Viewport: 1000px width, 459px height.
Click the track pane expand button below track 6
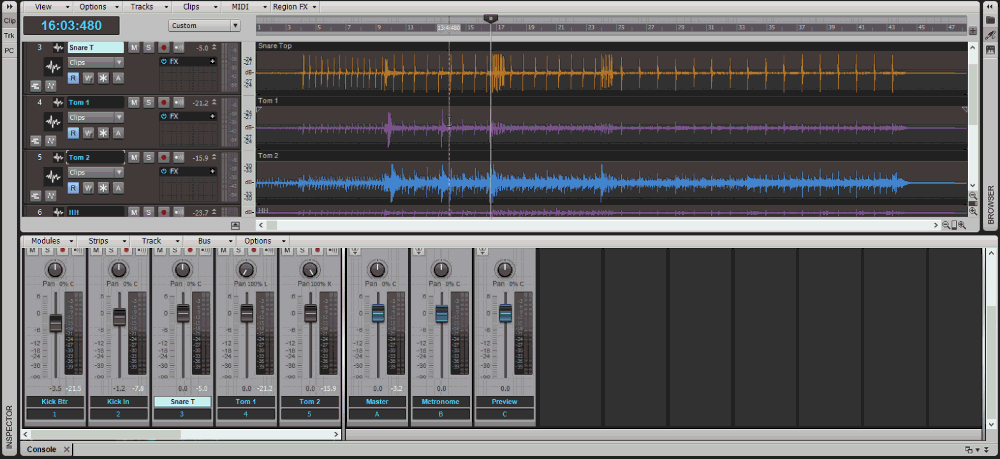click(235, 225)
